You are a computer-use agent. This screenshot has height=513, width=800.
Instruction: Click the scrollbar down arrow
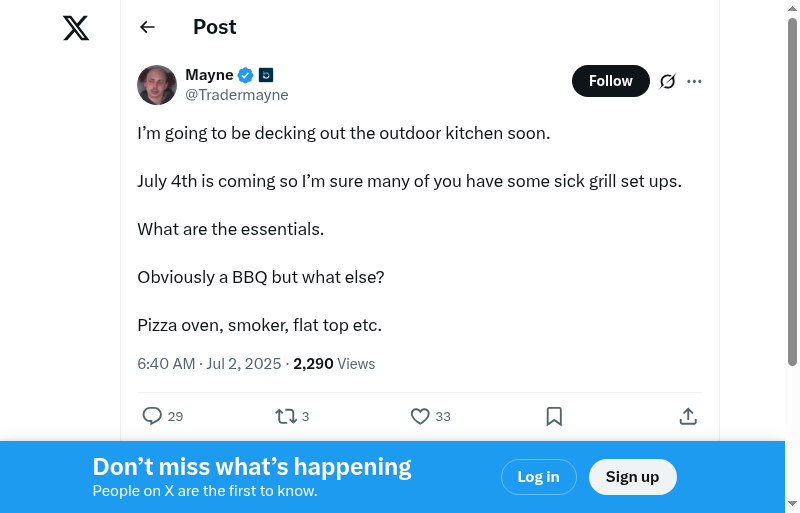pyautogui.click(x=792, y=504)
